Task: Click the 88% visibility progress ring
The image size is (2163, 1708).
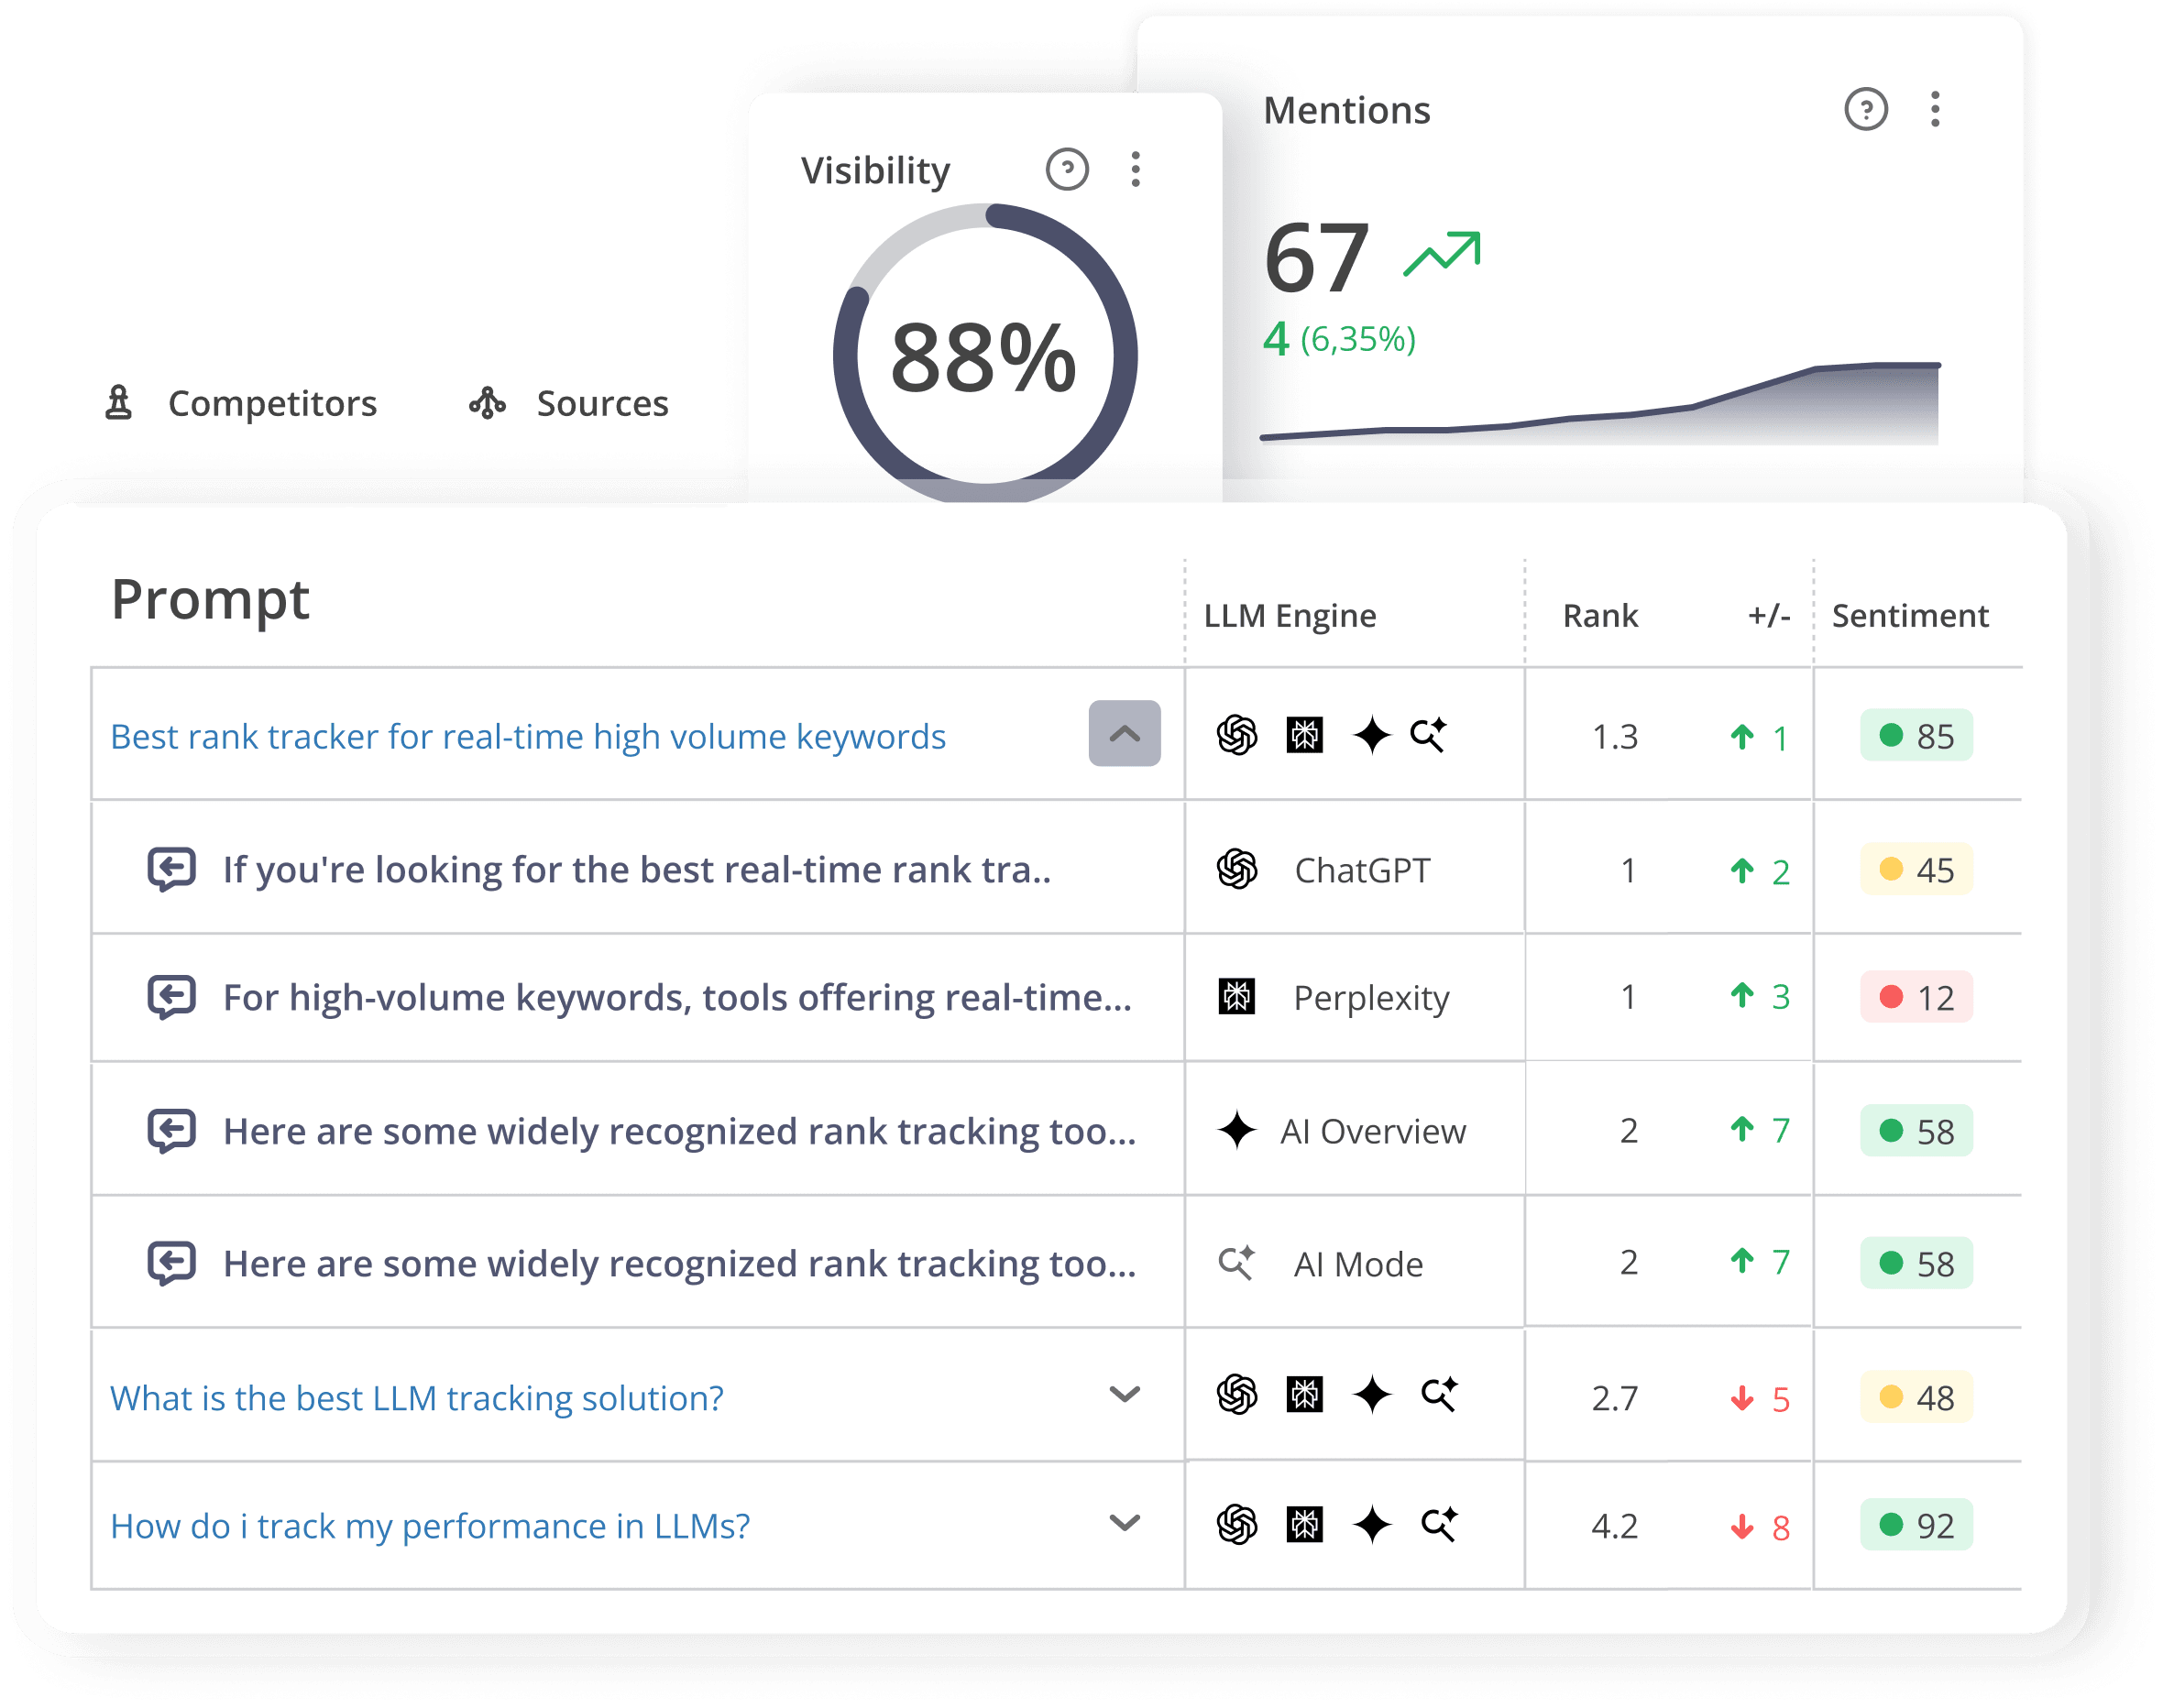Action: click(x=985, y=355)
